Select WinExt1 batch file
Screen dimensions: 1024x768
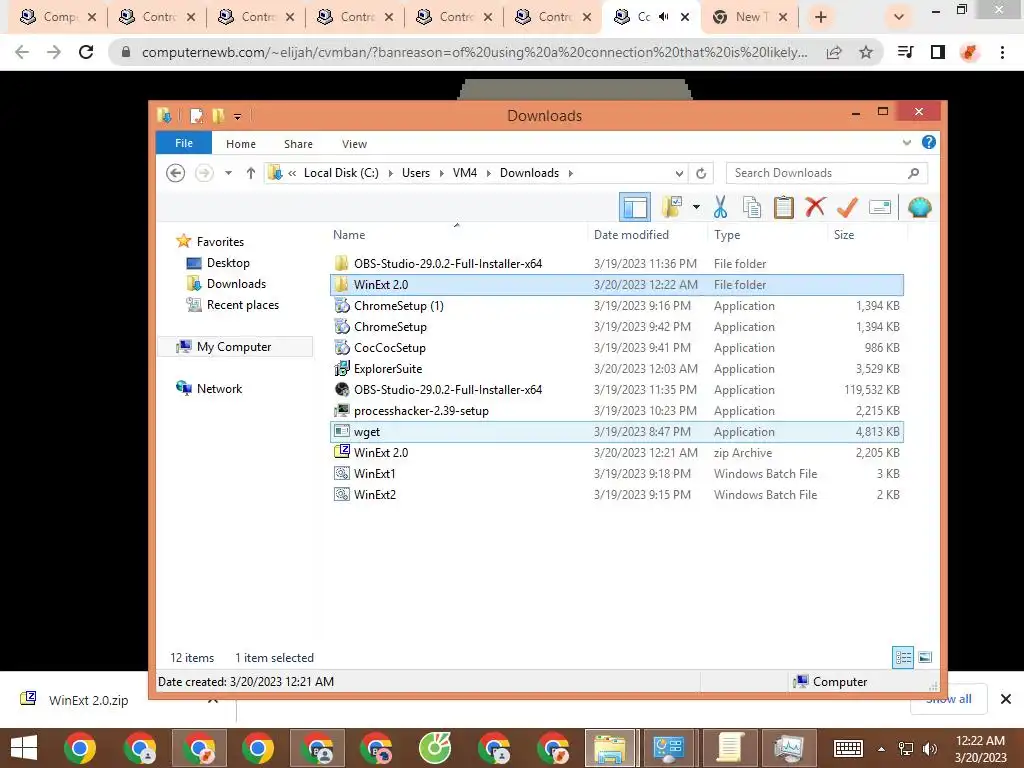(616, 473)
